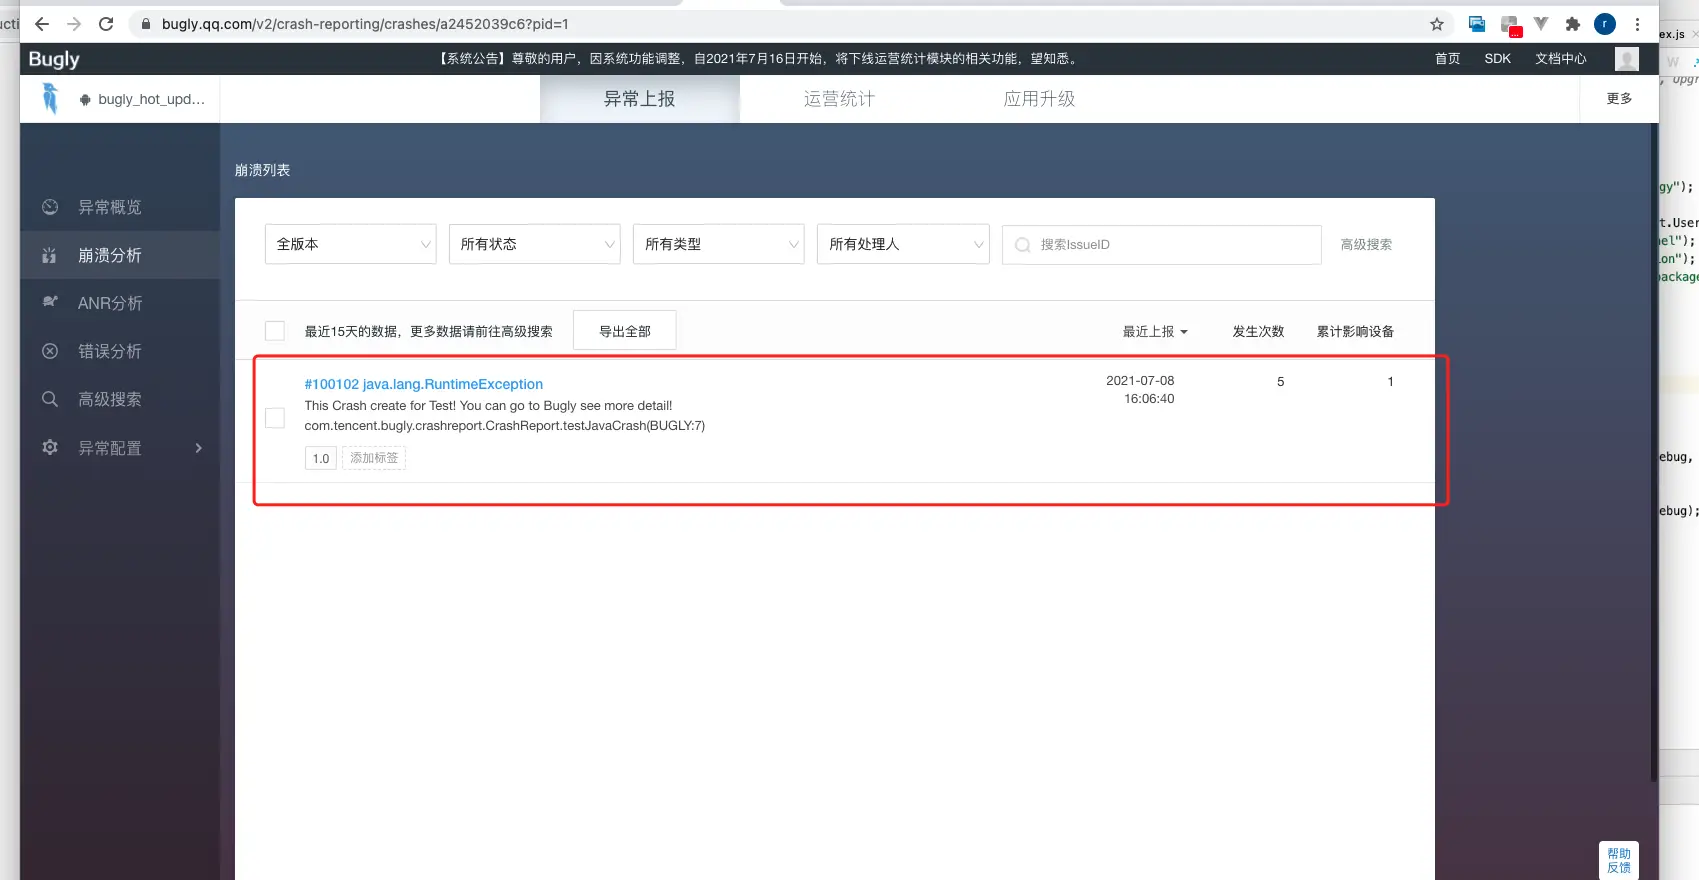Open the 所有状态 status dropdown
1699x880 pixels.
tap(535, 244)
